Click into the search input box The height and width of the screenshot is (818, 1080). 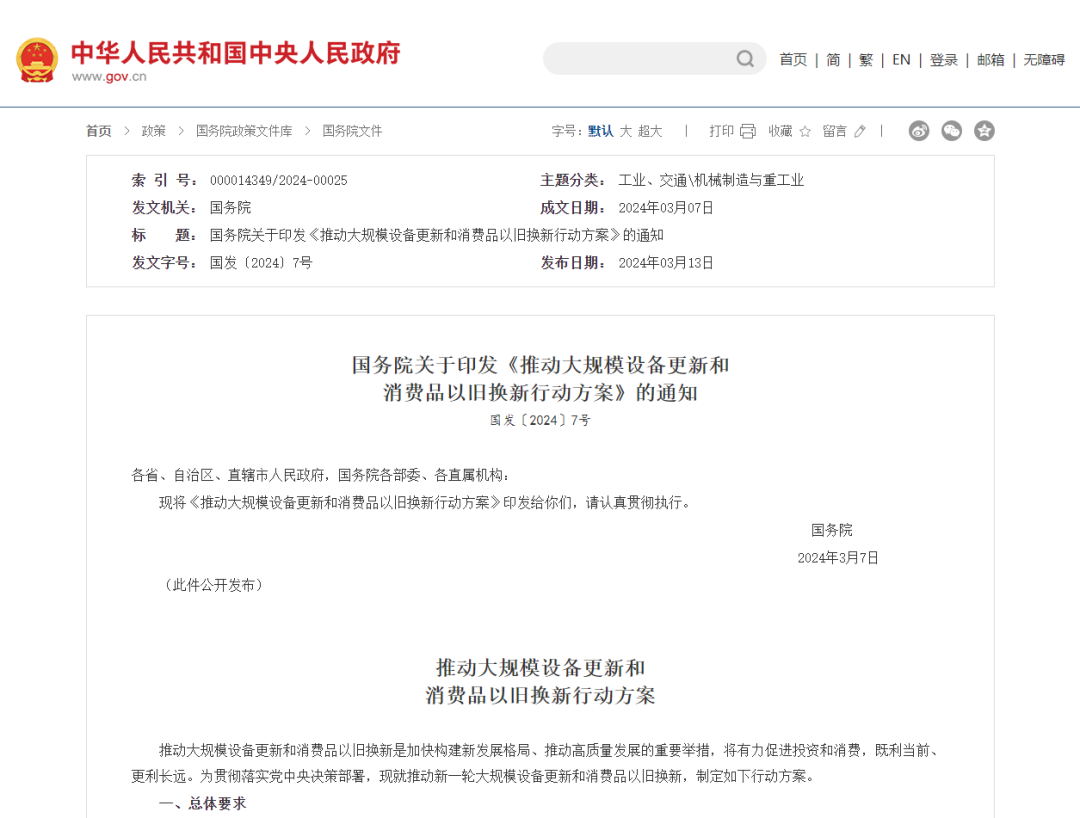click(640, 59)
